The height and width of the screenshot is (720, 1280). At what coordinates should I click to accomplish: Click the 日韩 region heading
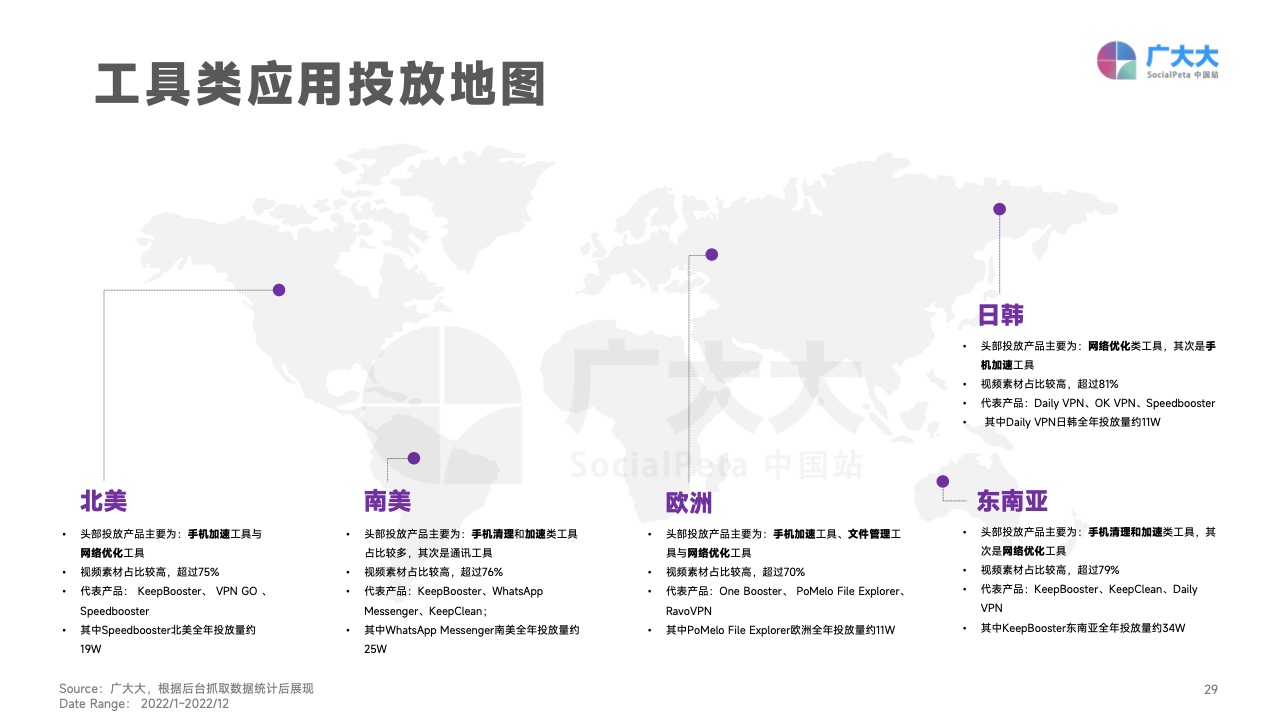point(1001,315)
